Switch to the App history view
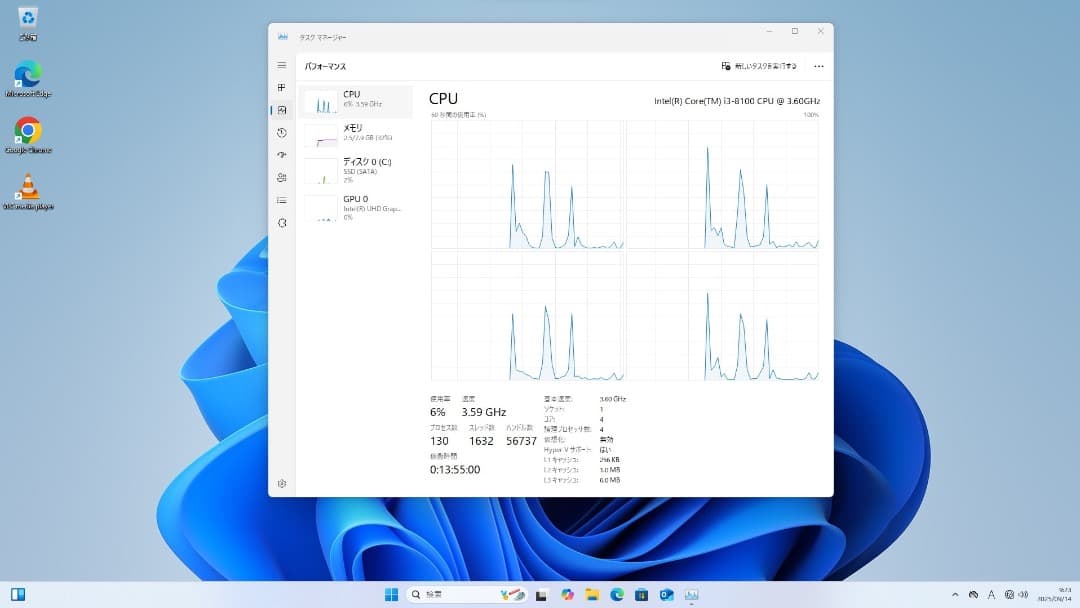Image resolution: width=1080 pixels, height=608 pixels. (281, 132)
